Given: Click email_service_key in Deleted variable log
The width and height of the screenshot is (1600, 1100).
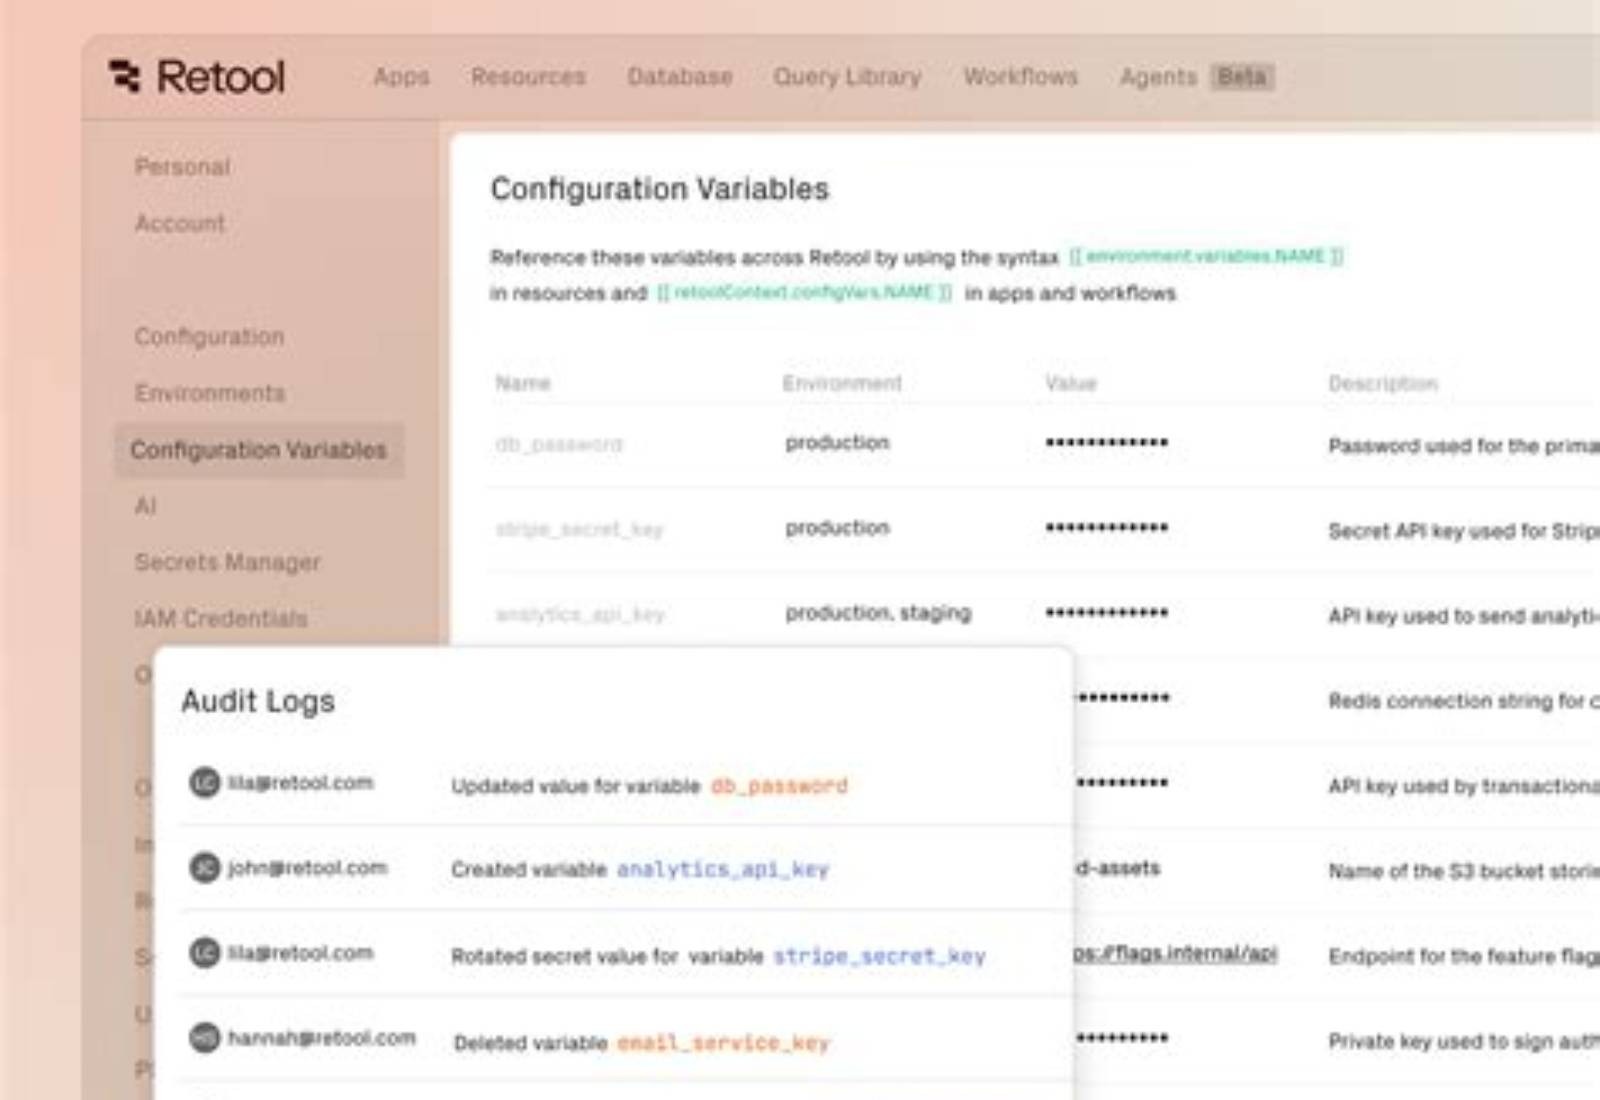Looking at the screenshot, I should tap(723, 1043).
